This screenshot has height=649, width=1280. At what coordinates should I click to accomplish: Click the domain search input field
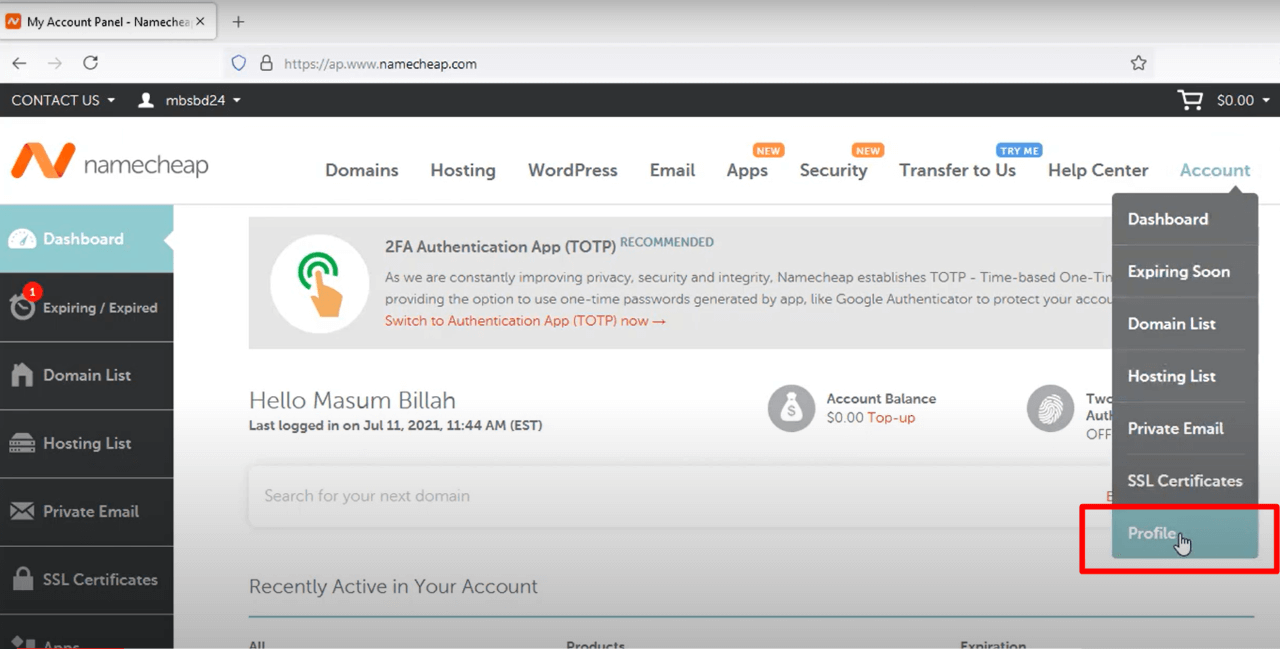[x=680, y=496]
